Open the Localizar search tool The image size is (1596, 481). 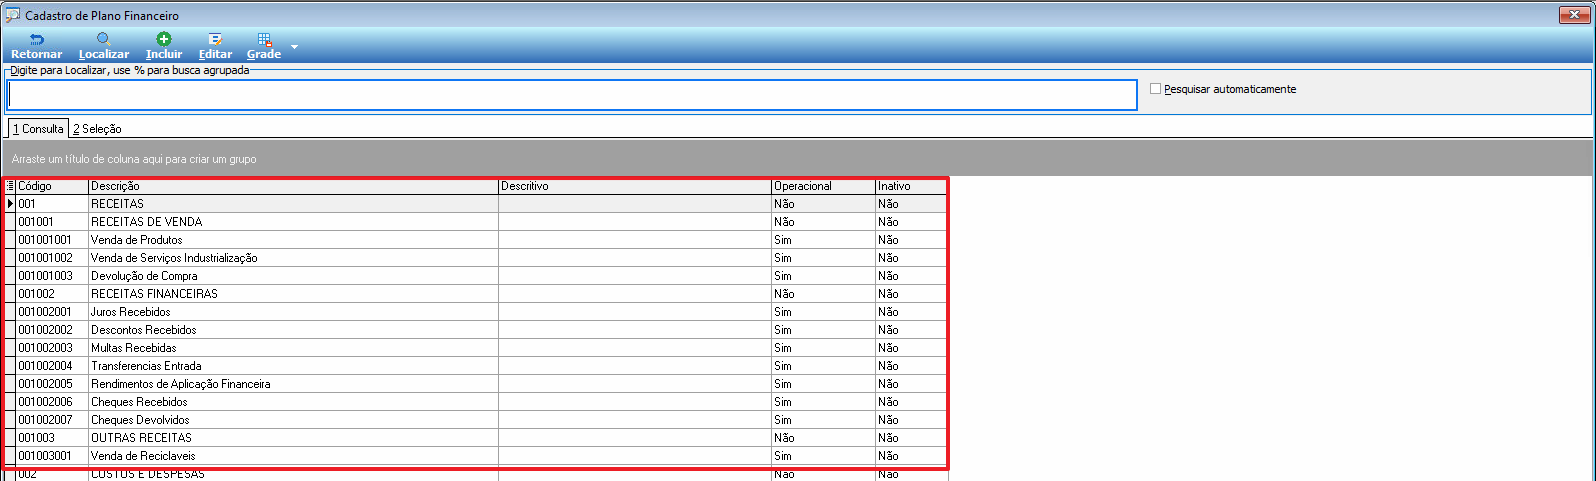pos(104,46)
